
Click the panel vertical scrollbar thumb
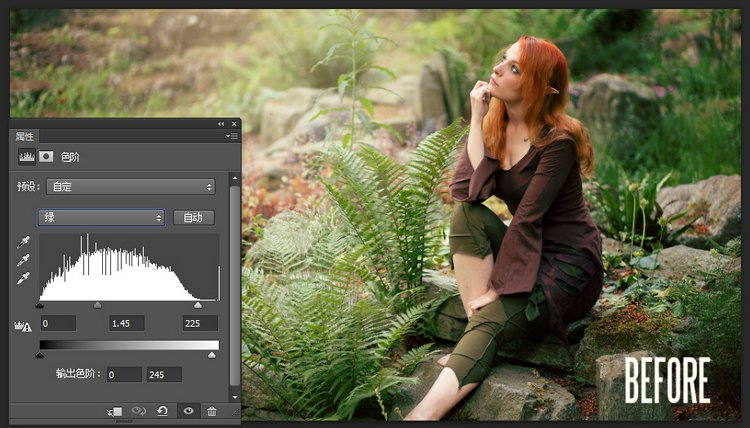[x=234, y=285]
